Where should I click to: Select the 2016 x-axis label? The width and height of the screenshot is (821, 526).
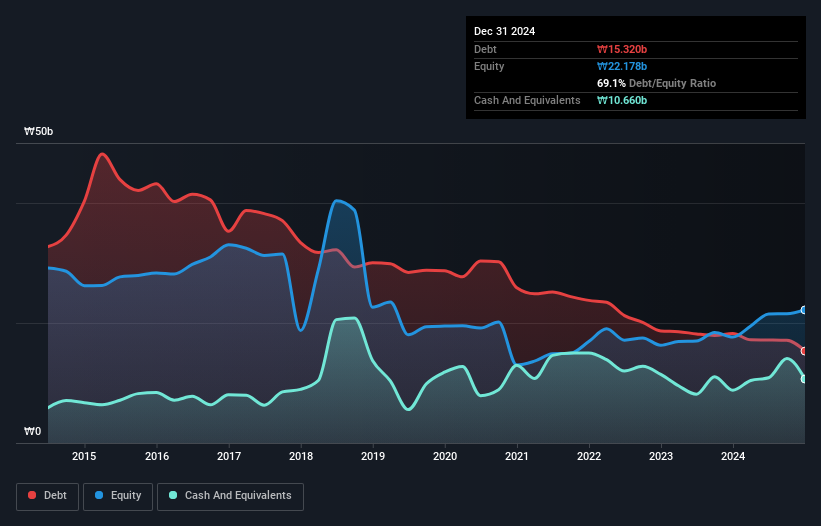click(157, 456)
